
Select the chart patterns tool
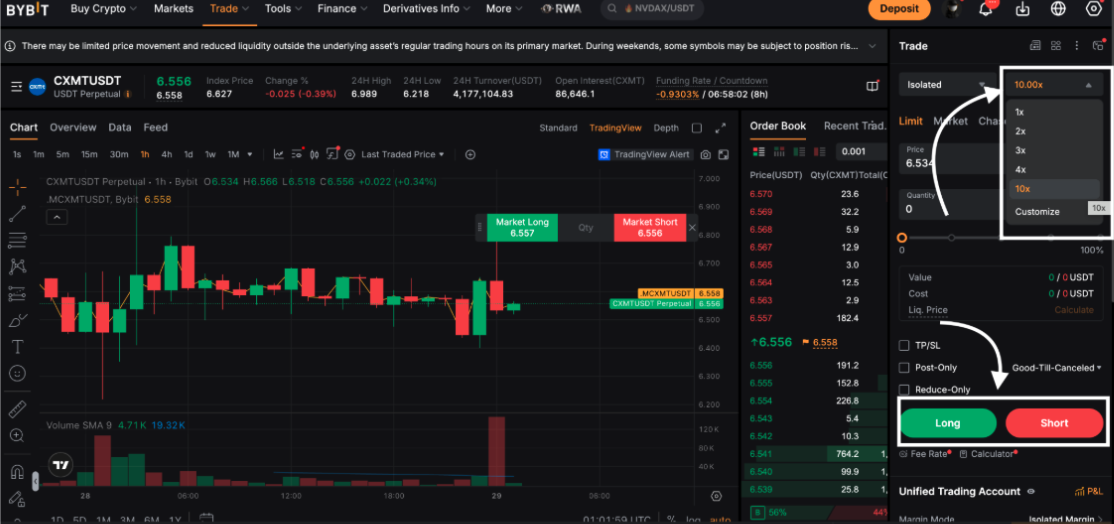click(18, 266)
